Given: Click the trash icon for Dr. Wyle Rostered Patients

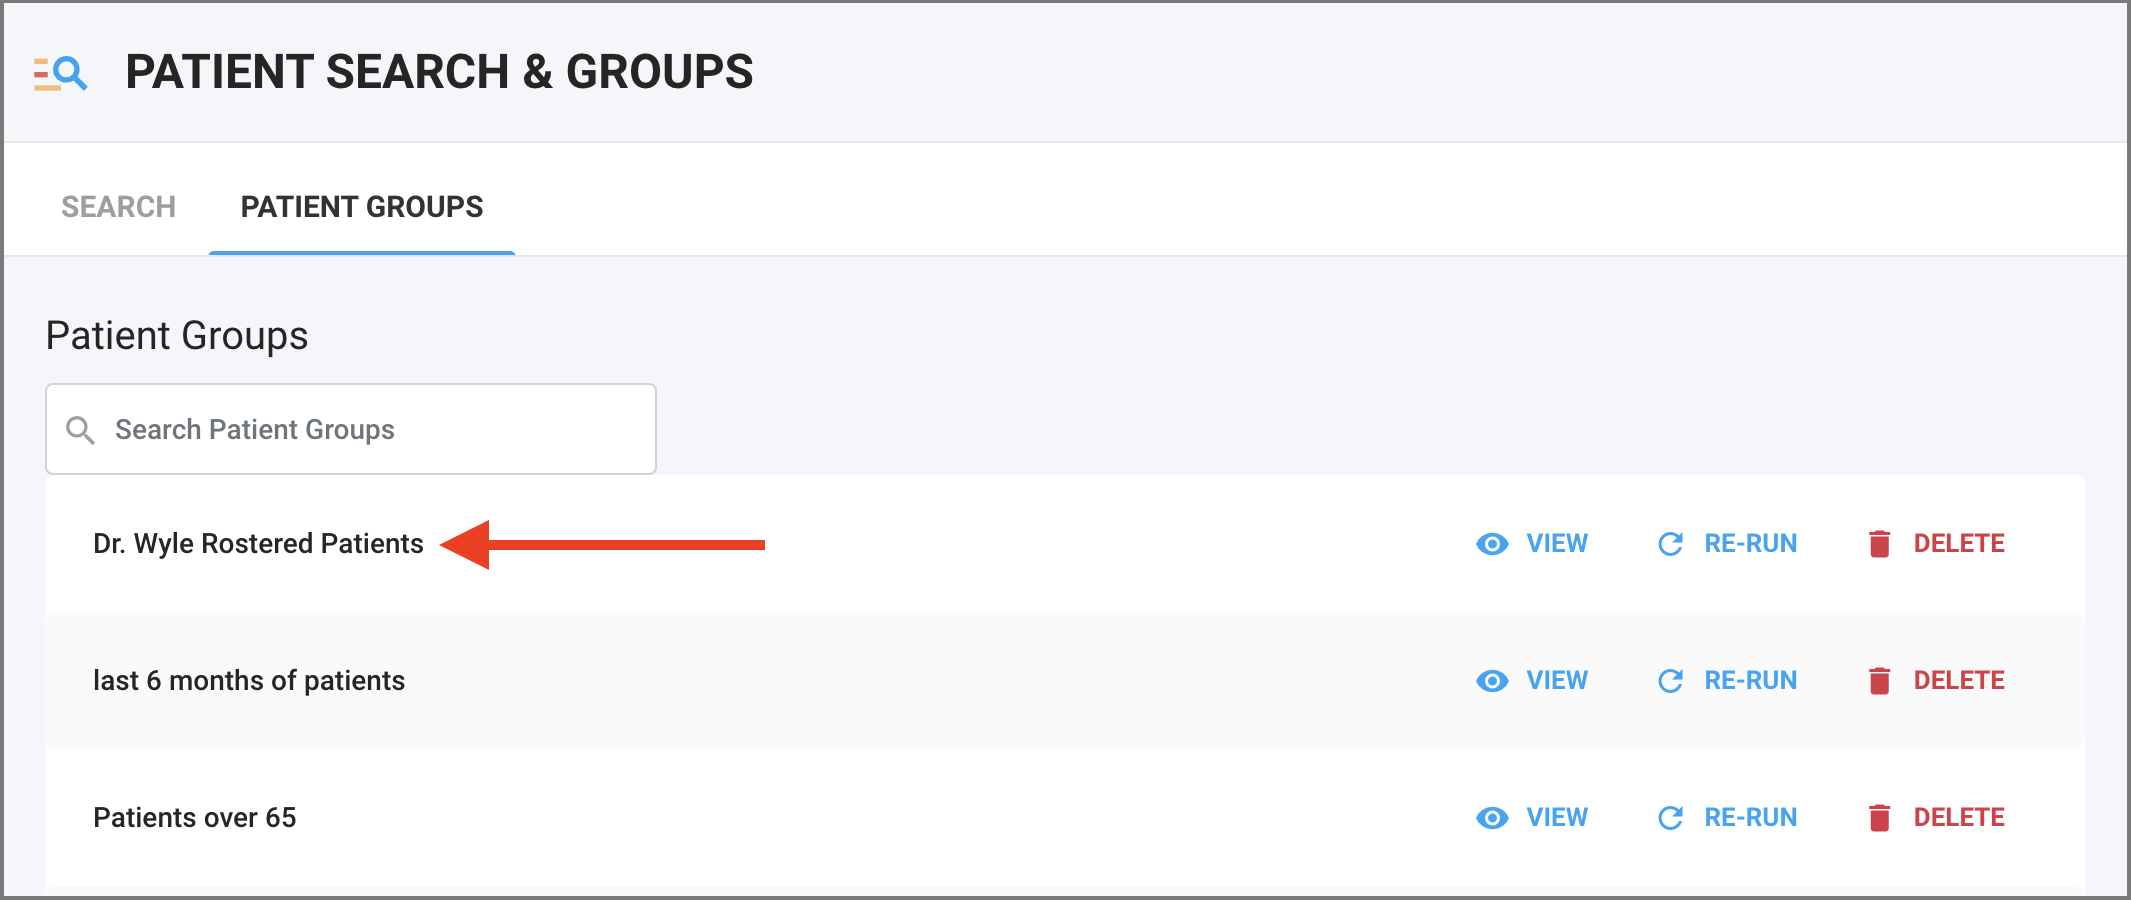Looking at the screenshot, I should tap(1879, 544).
